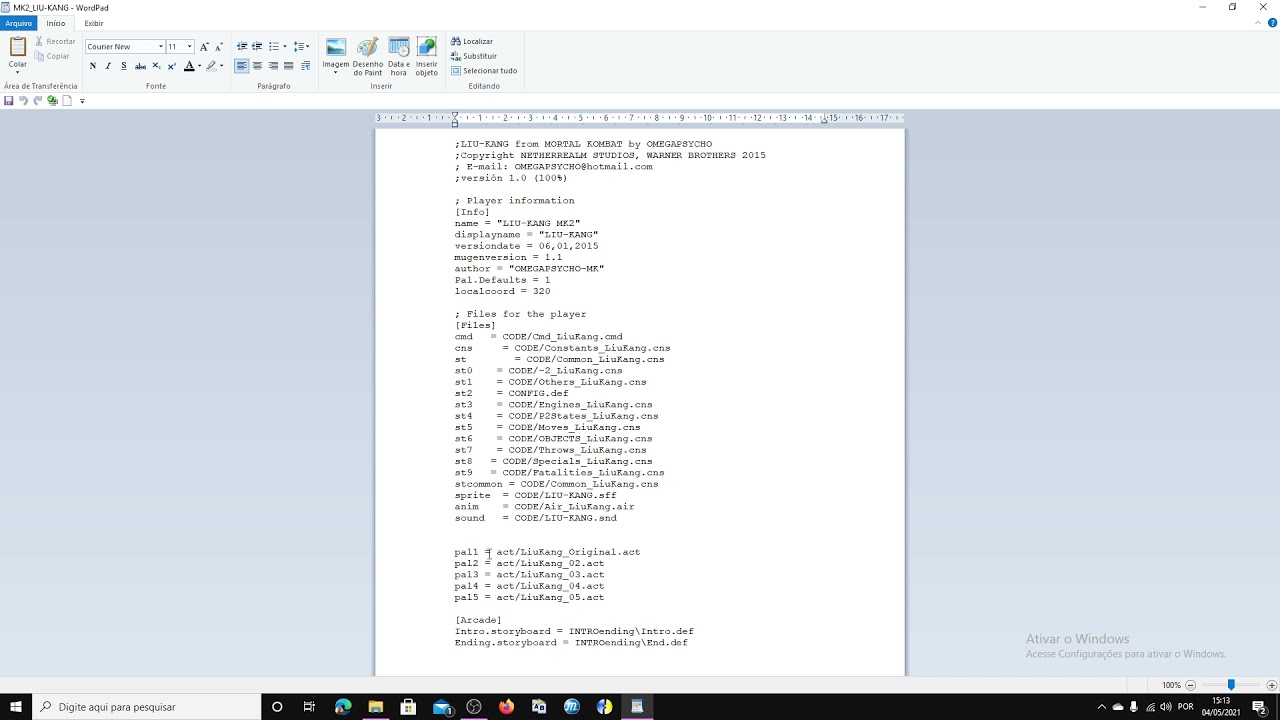This screenshot has width=1280, height=720.
Task: Undo the last action in quick access toolbar
Action: point(23,100)
